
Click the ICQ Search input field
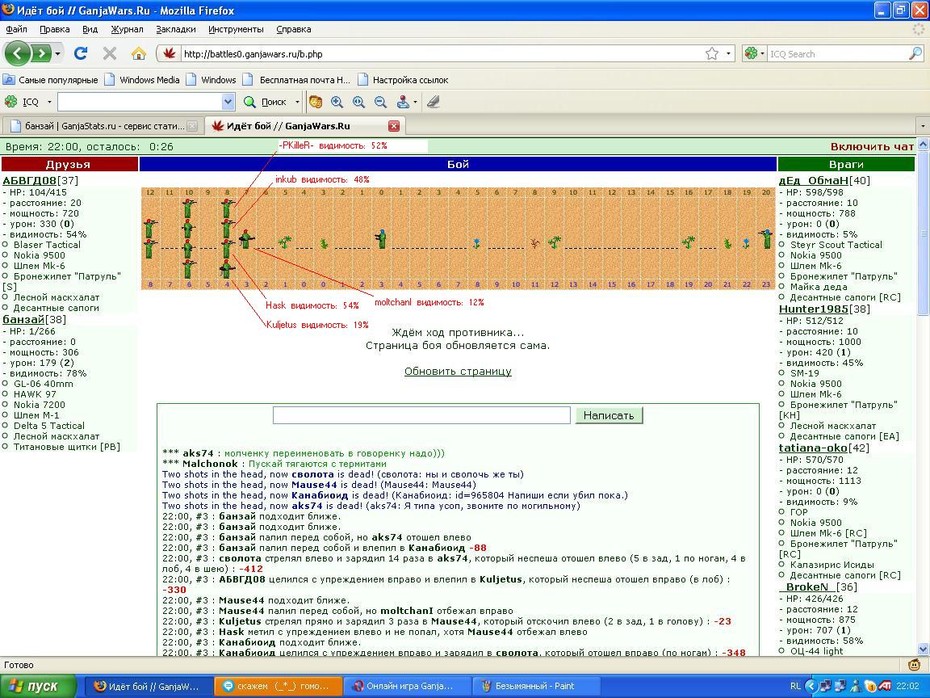[837, 54]
